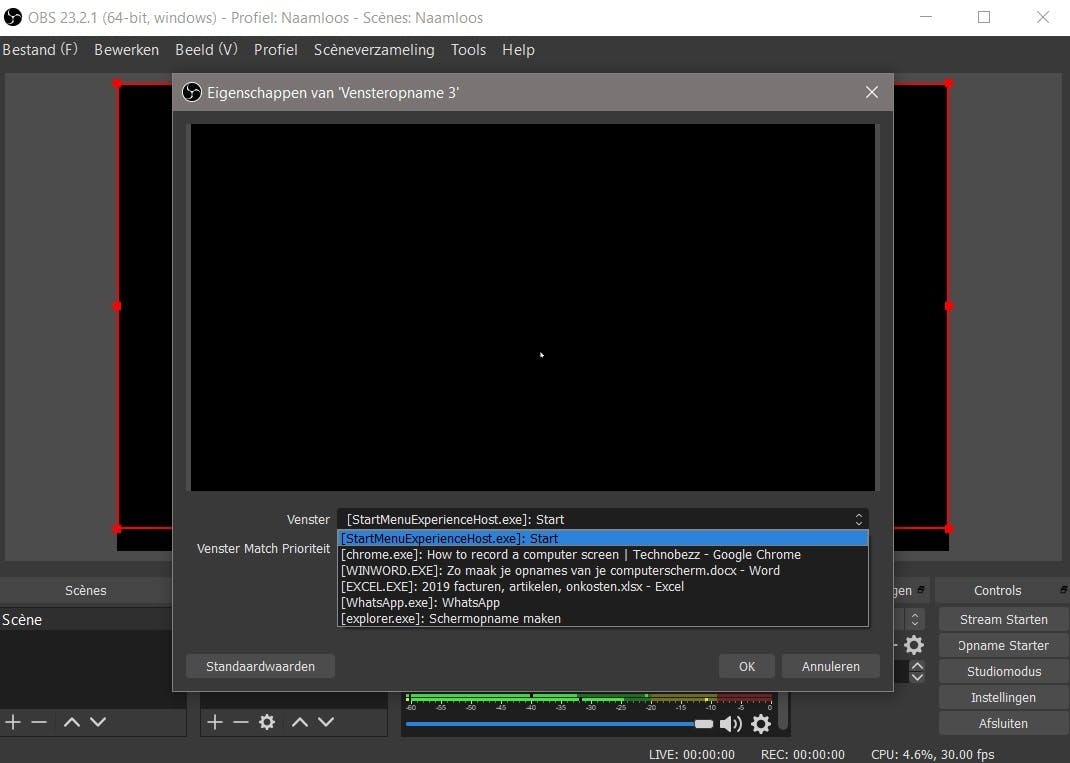Move the selected source up
1070x763 pixels.
point(300,722)
